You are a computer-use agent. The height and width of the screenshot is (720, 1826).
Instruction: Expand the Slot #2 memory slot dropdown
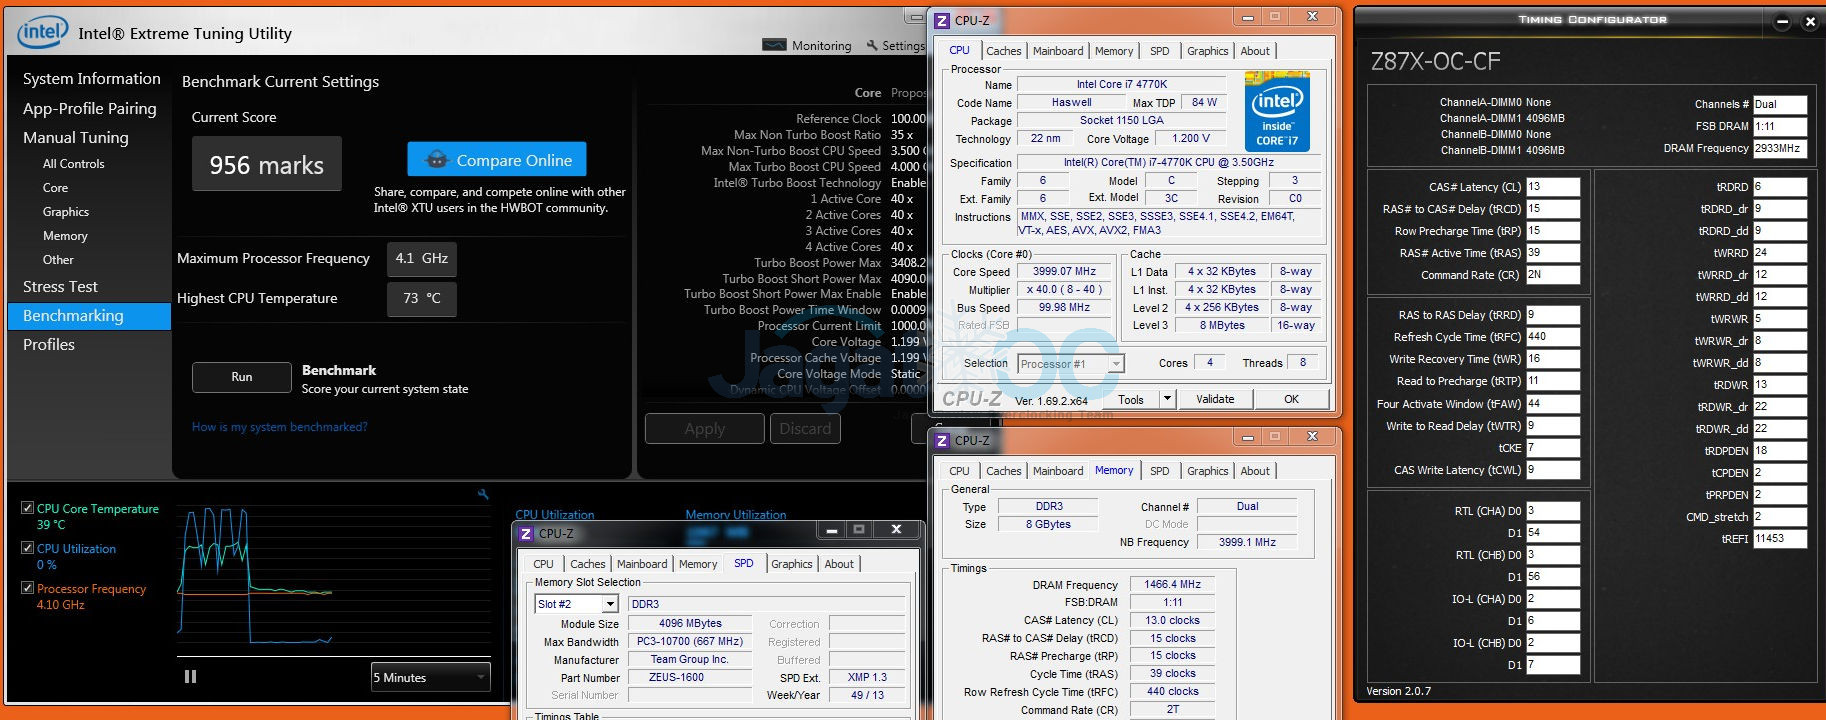tap(609, 604)
